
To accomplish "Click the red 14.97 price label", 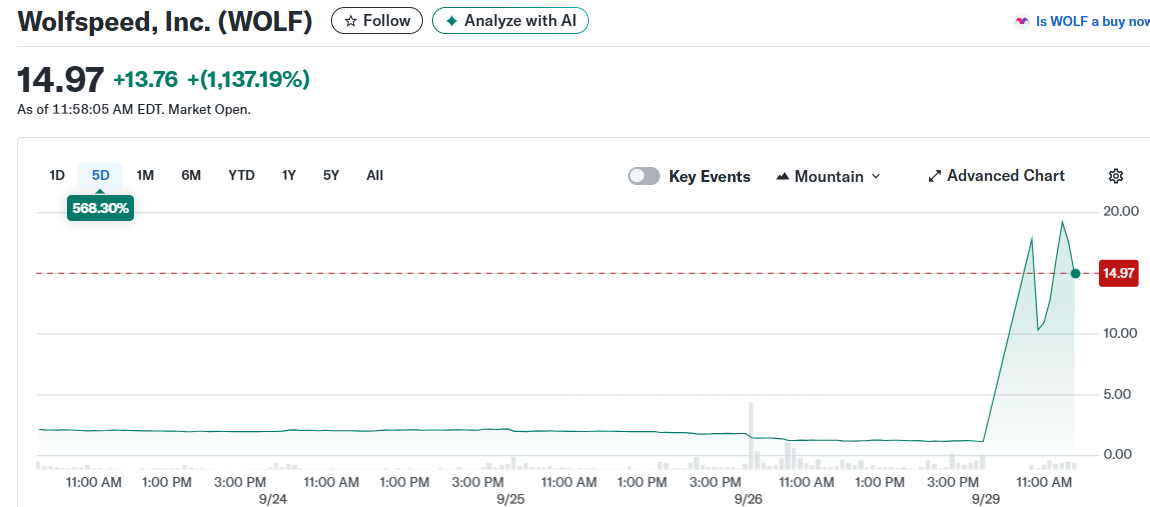I will (1118, 274).
